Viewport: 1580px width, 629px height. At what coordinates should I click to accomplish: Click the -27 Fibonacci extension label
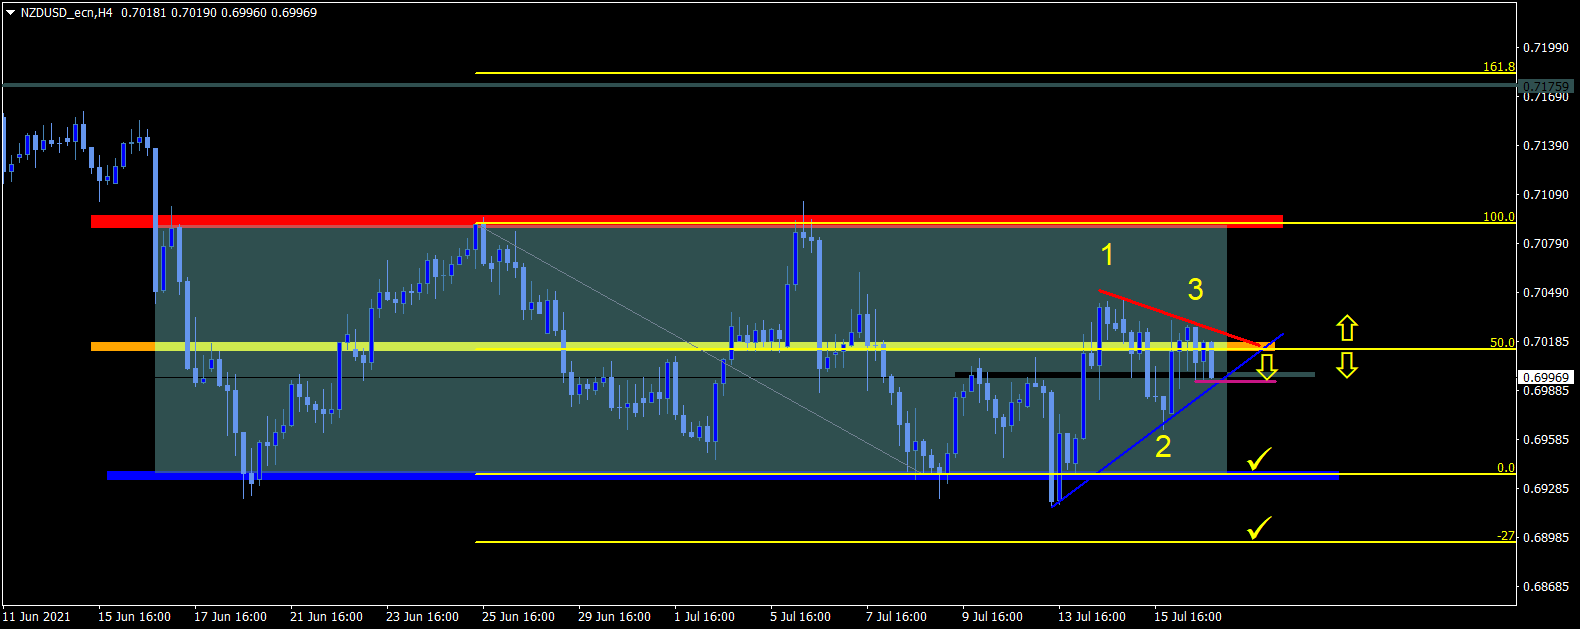[x=1506, y=536]
